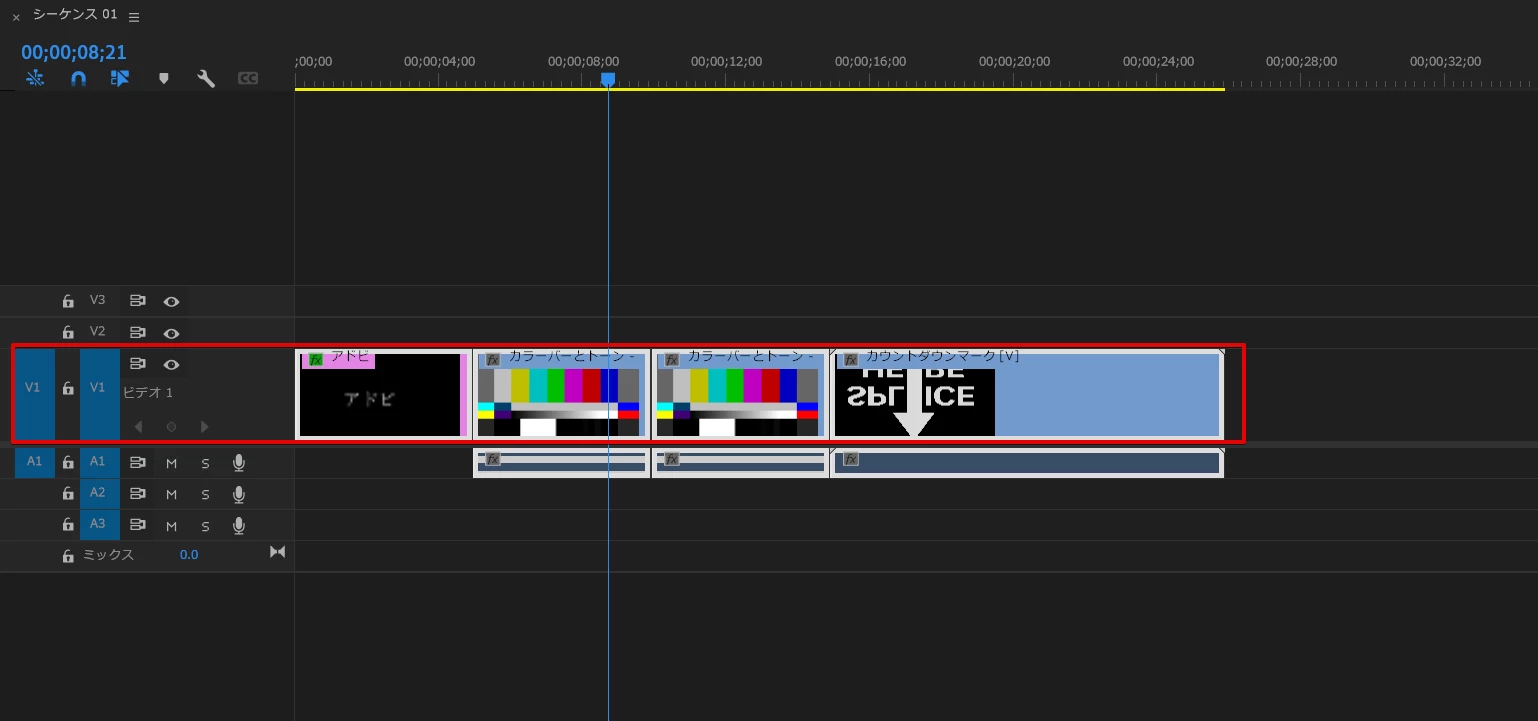Toggle lock on audio track A3

point(68,525)
